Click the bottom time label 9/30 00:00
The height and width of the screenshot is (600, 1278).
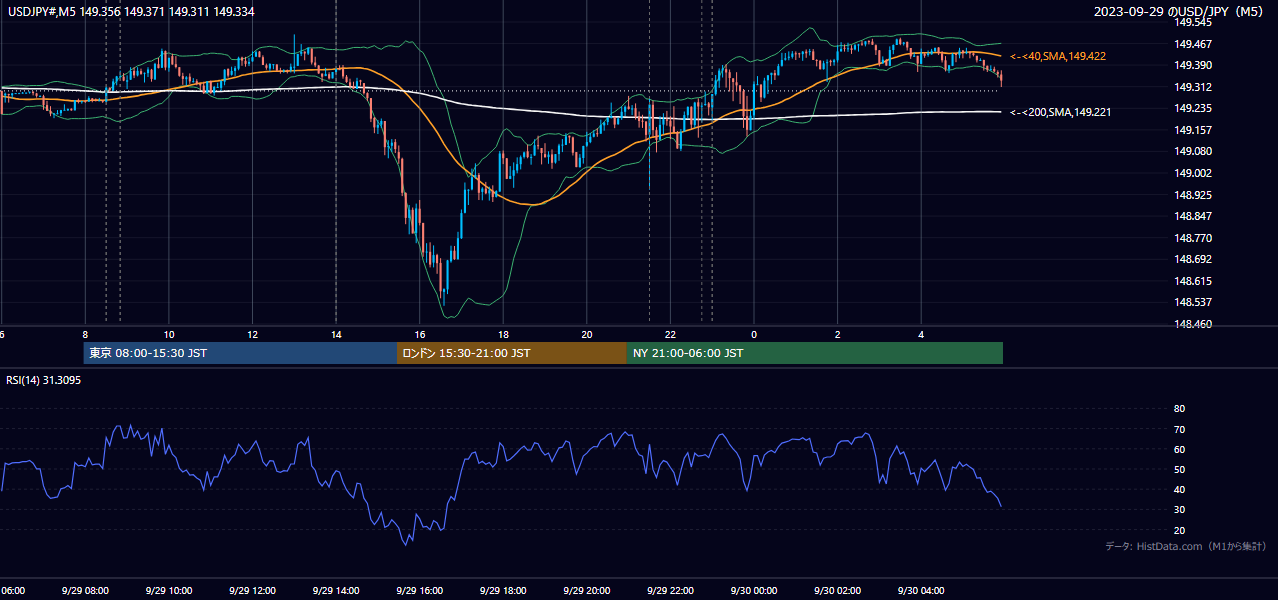[x=754, y=591]
